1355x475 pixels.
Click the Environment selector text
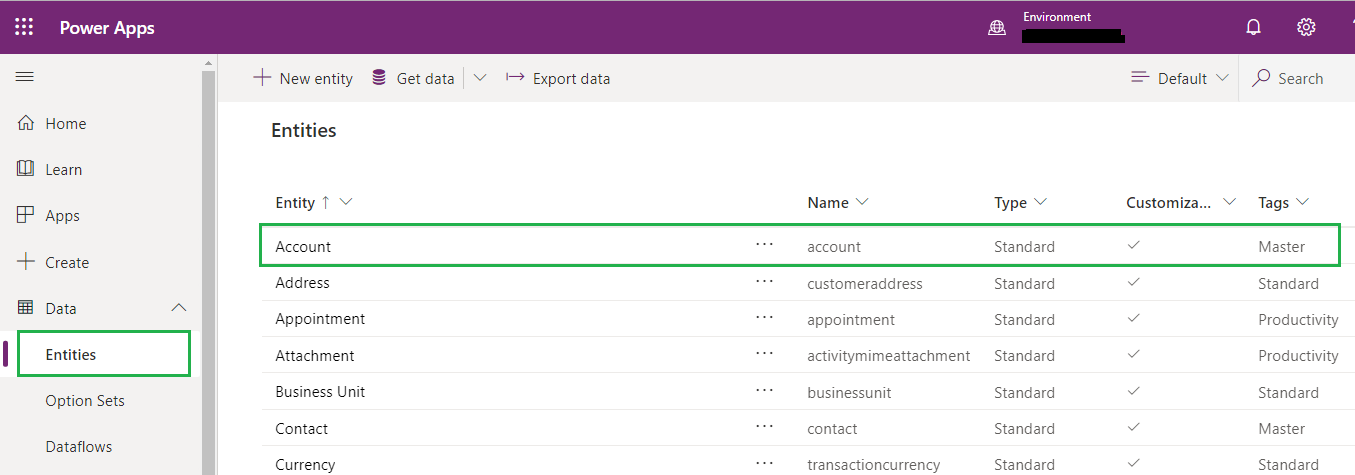1057,17
